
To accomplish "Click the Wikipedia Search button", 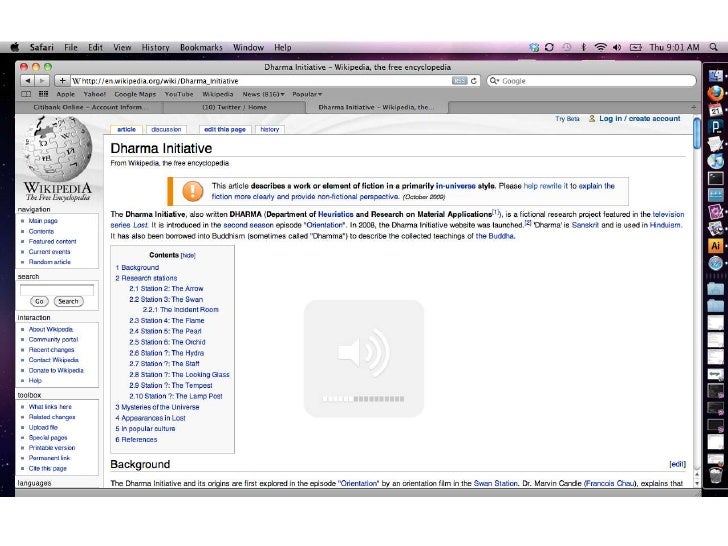I will click(68, 301).
